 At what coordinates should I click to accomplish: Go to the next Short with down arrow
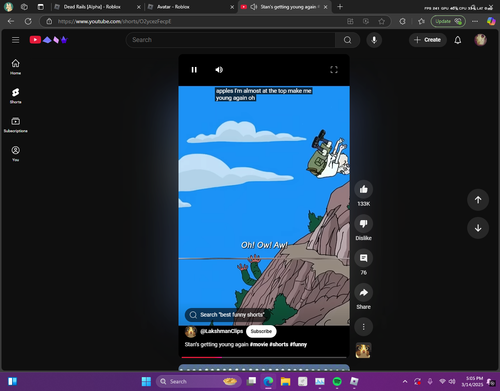pyautogui.click(x=478, y=228)
